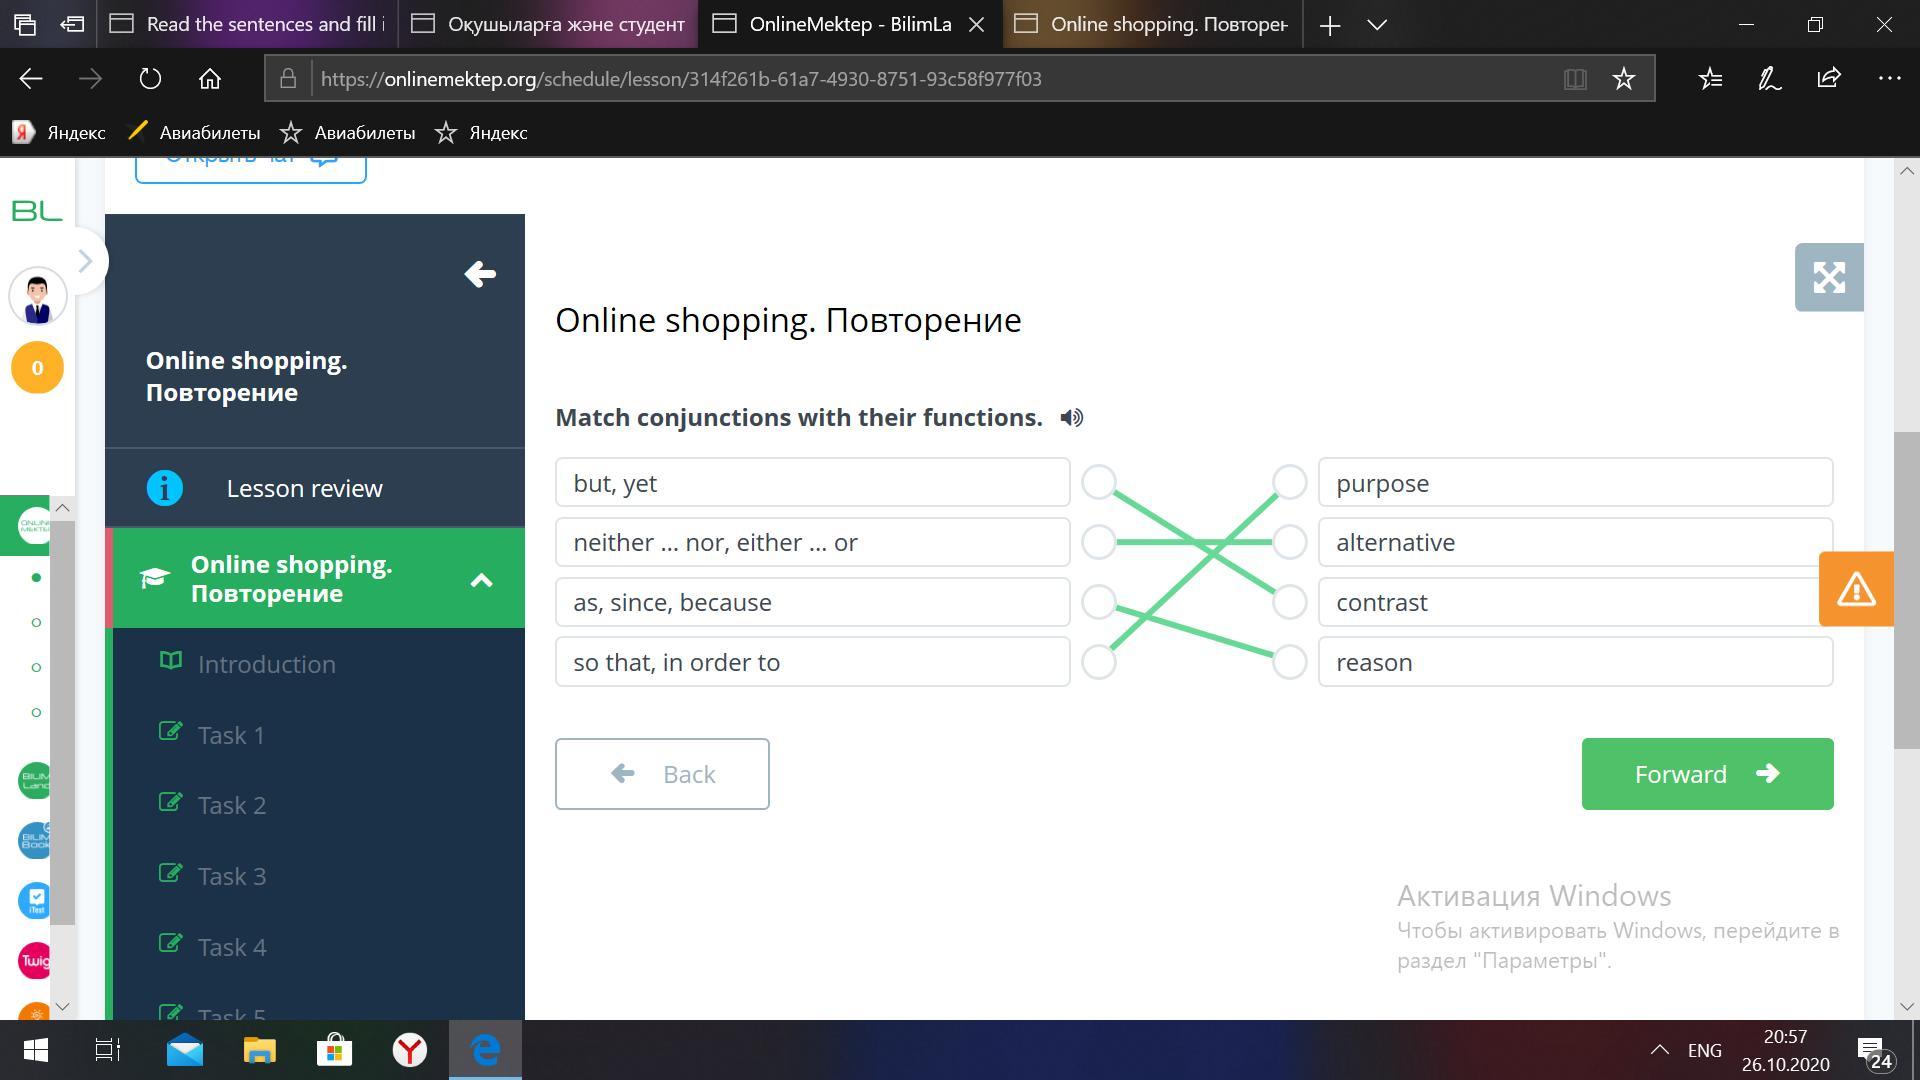Click the browser favorites star icon

[1623, 79]
